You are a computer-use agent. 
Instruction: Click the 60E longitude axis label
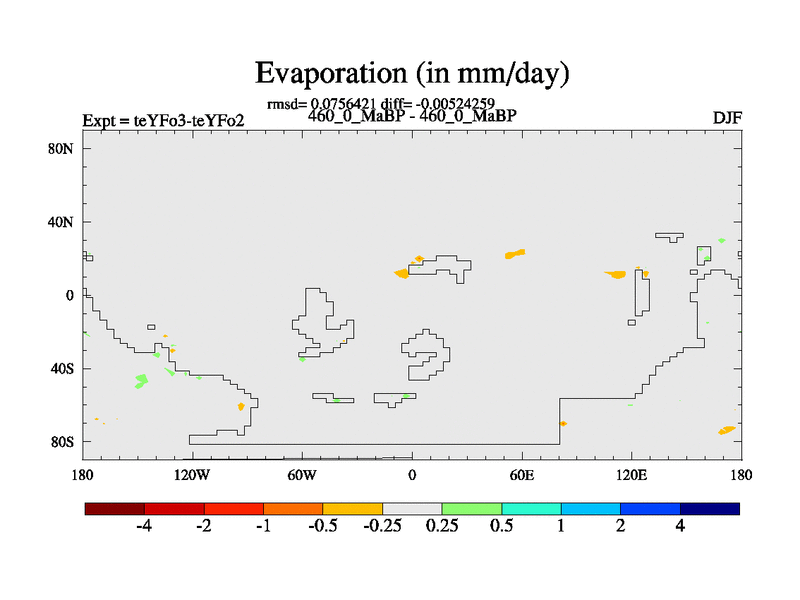tap(522, 473)
